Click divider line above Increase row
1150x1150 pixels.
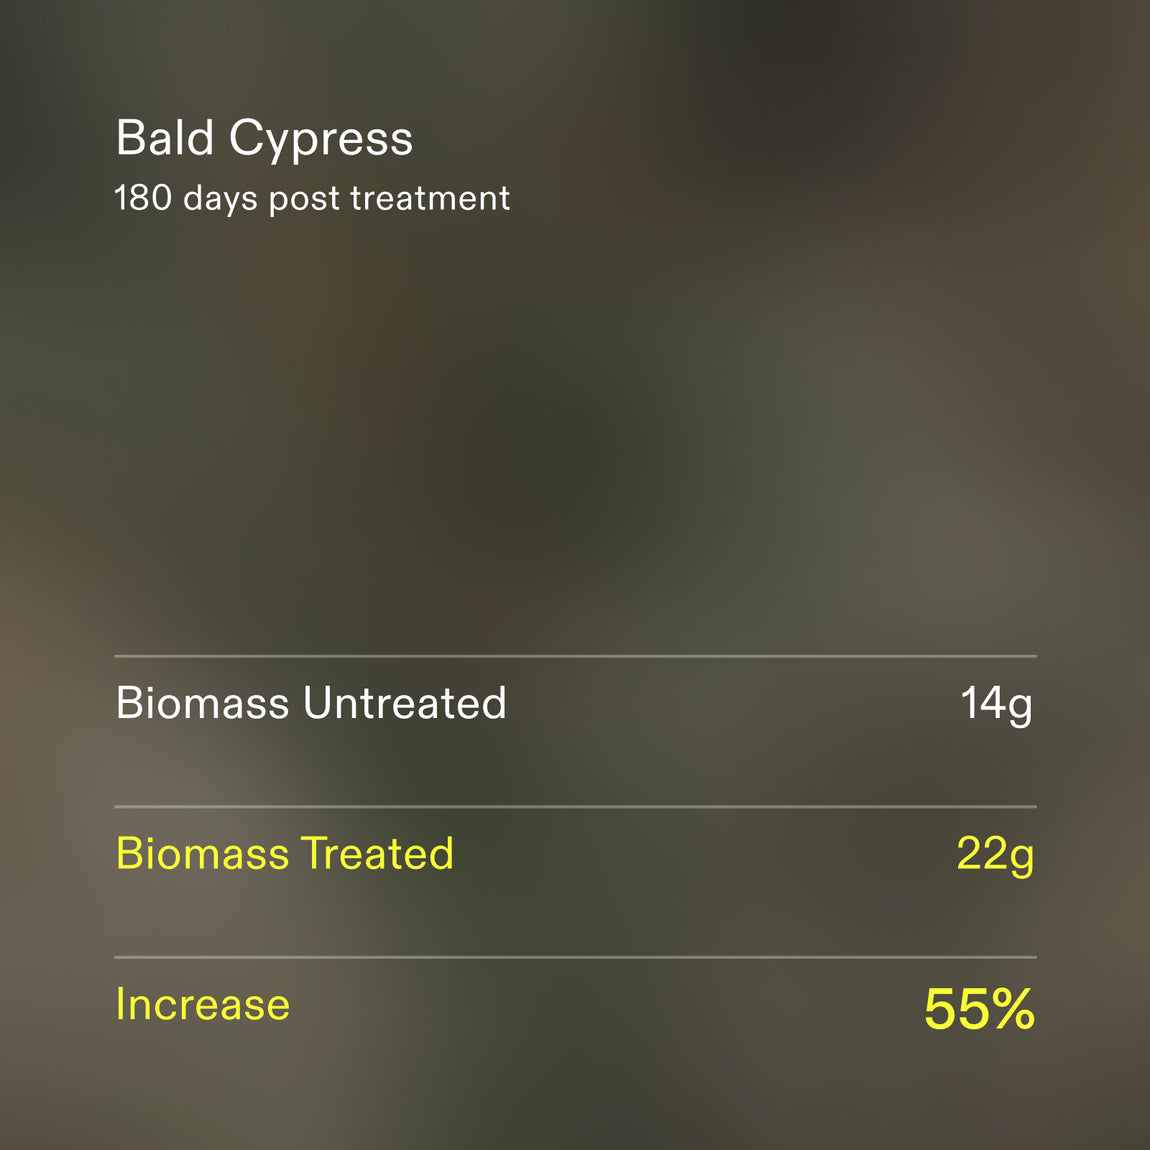tap(575, 956)
